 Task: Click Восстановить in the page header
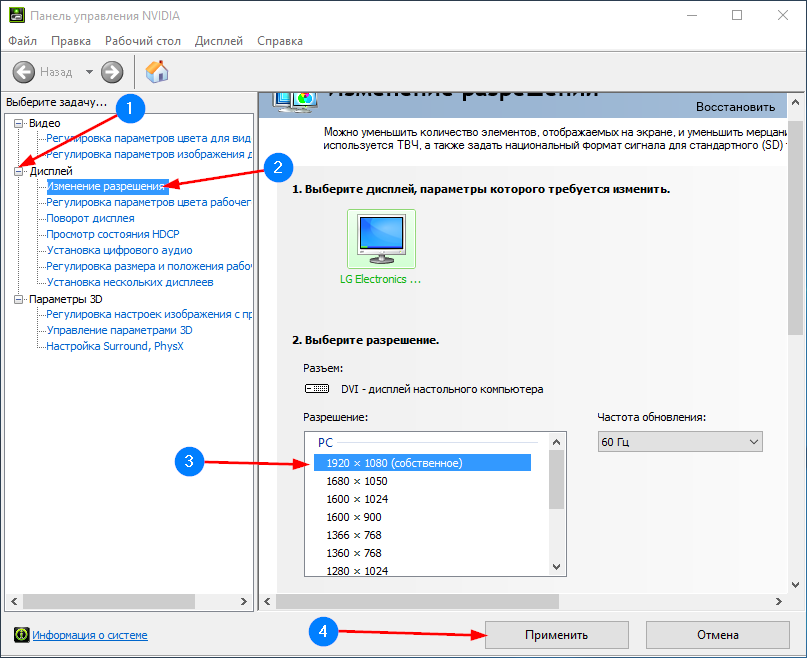735,107
